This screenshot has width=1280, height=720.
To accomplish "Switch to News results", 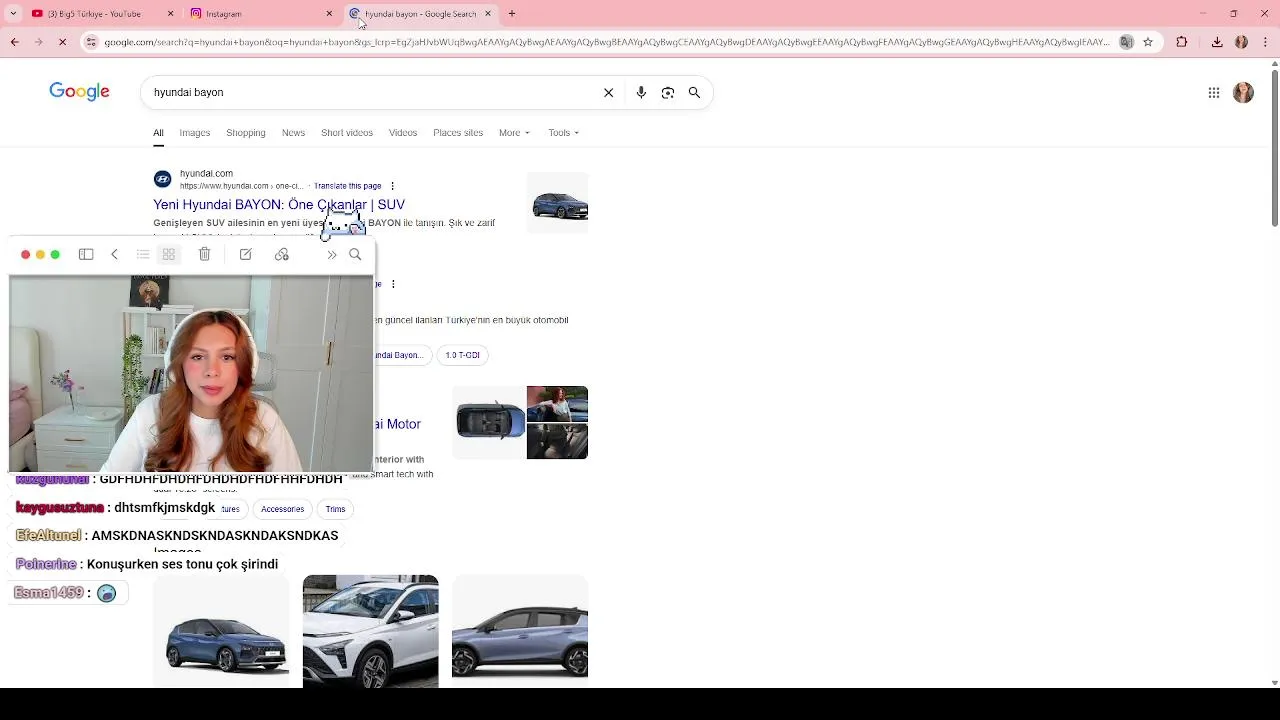I will (293, 133).
